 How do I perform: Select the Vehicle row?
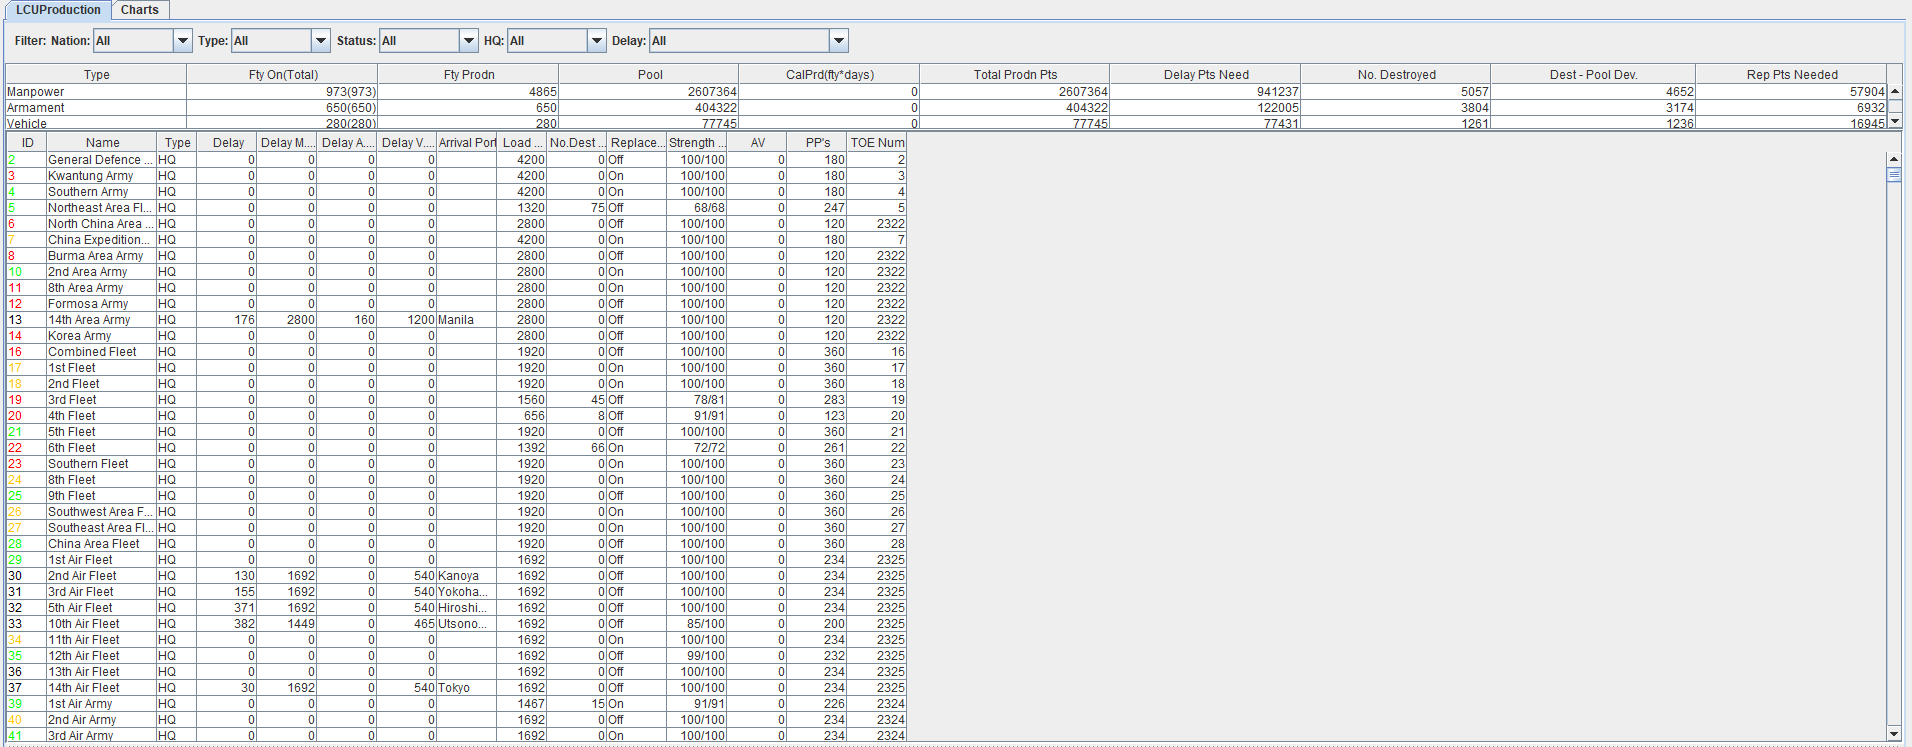[x=946, y=123]
